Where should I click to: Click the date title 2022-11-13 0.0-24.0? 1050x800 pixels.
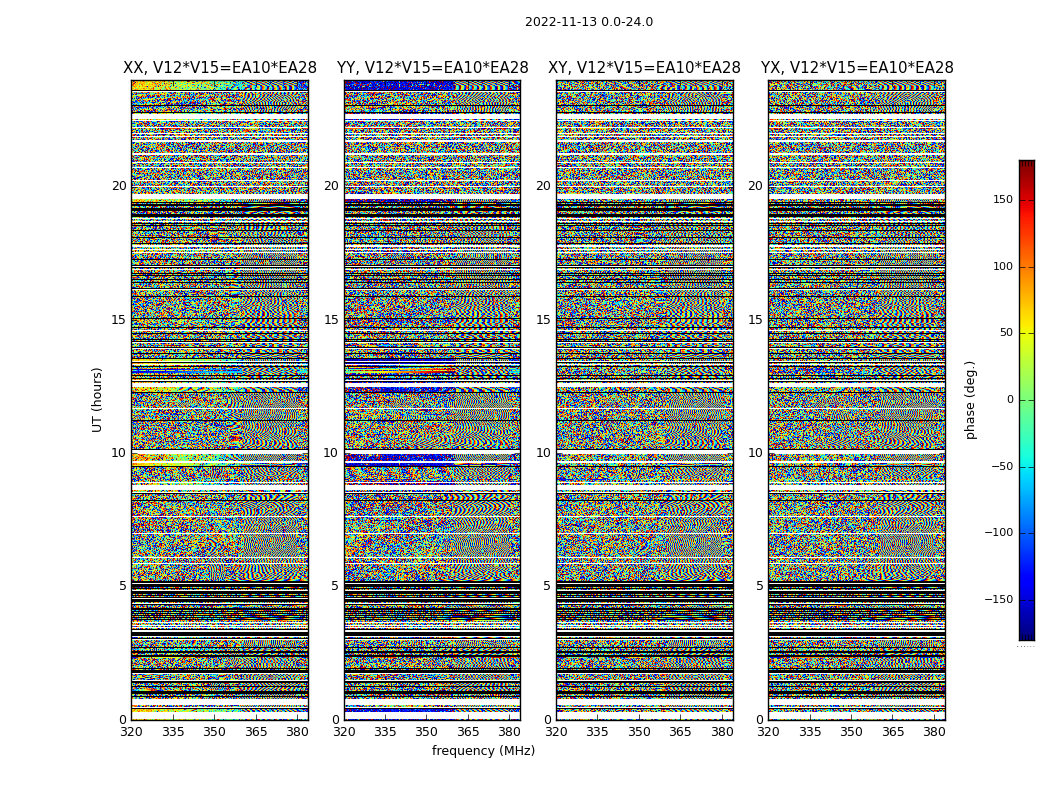coord(588,22)
